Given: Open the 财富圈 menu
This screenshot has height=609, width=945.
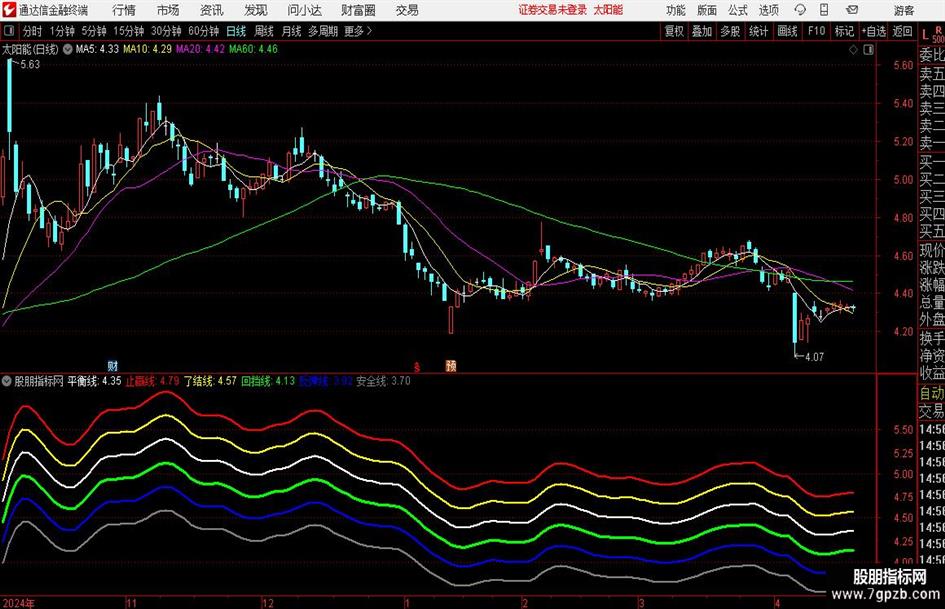Looking at the screenshot, I should point(358,10).
